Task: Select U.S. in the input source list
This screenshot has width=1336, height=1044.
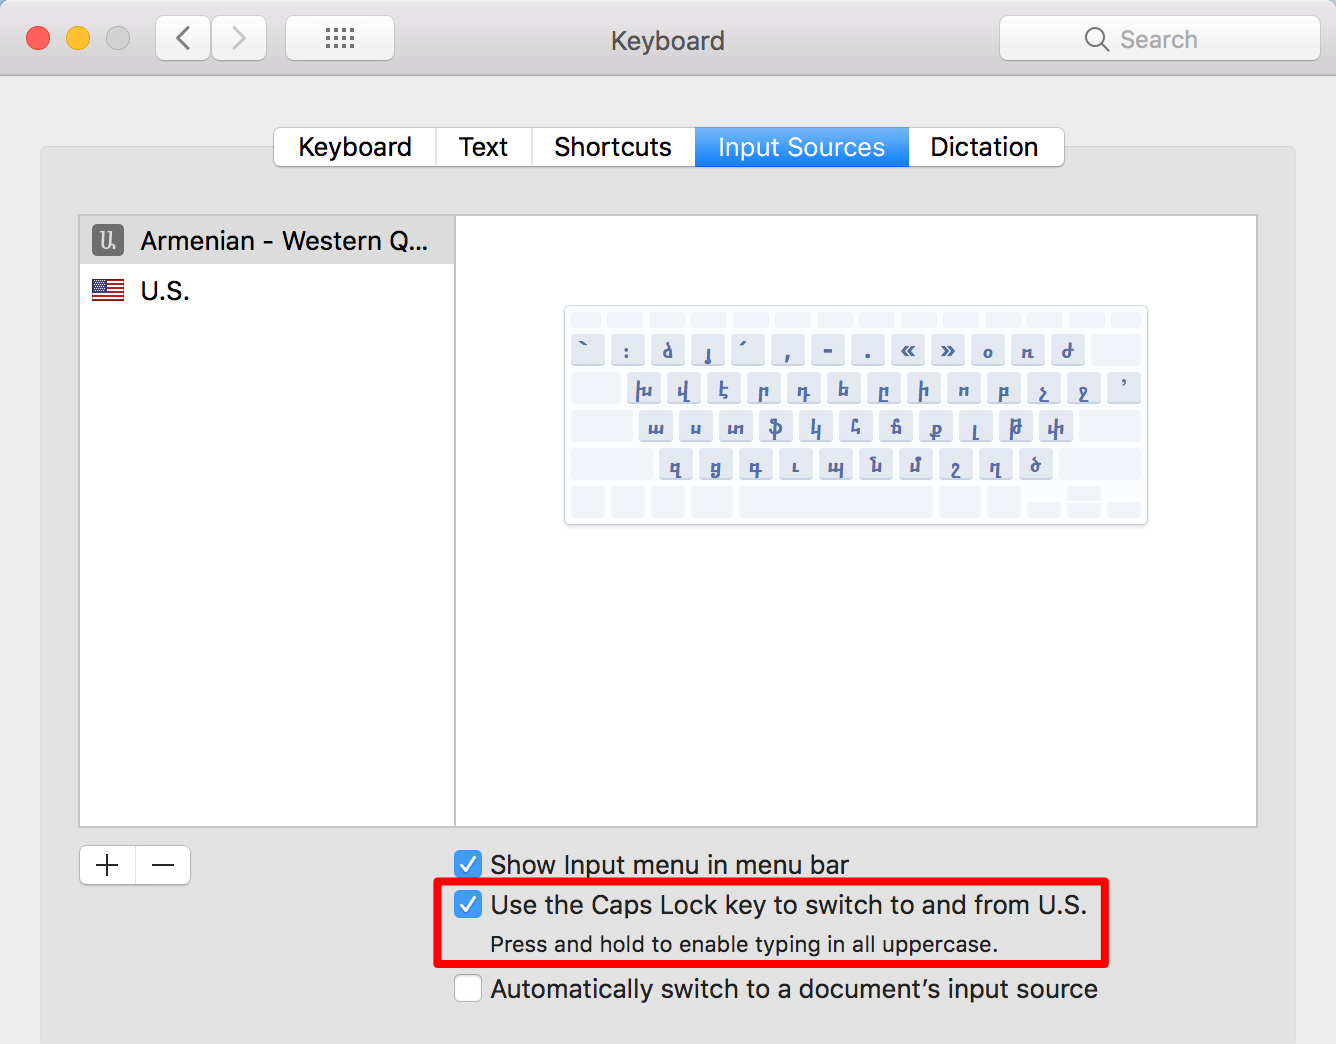Action: coord(165,291)
